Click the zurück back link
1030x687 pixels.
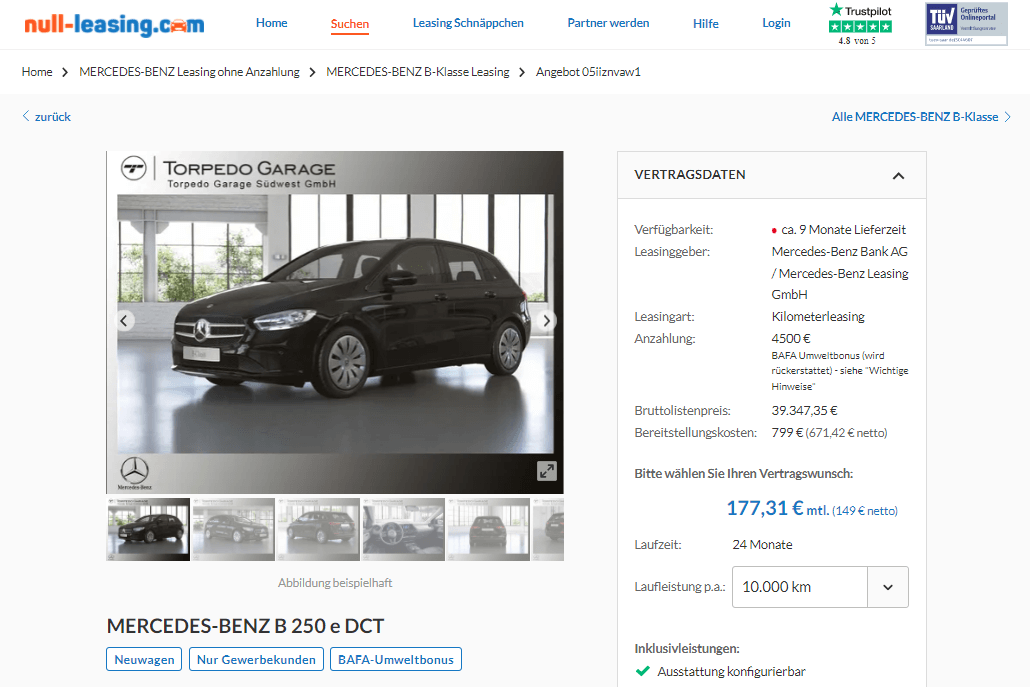tap(47, 117)
